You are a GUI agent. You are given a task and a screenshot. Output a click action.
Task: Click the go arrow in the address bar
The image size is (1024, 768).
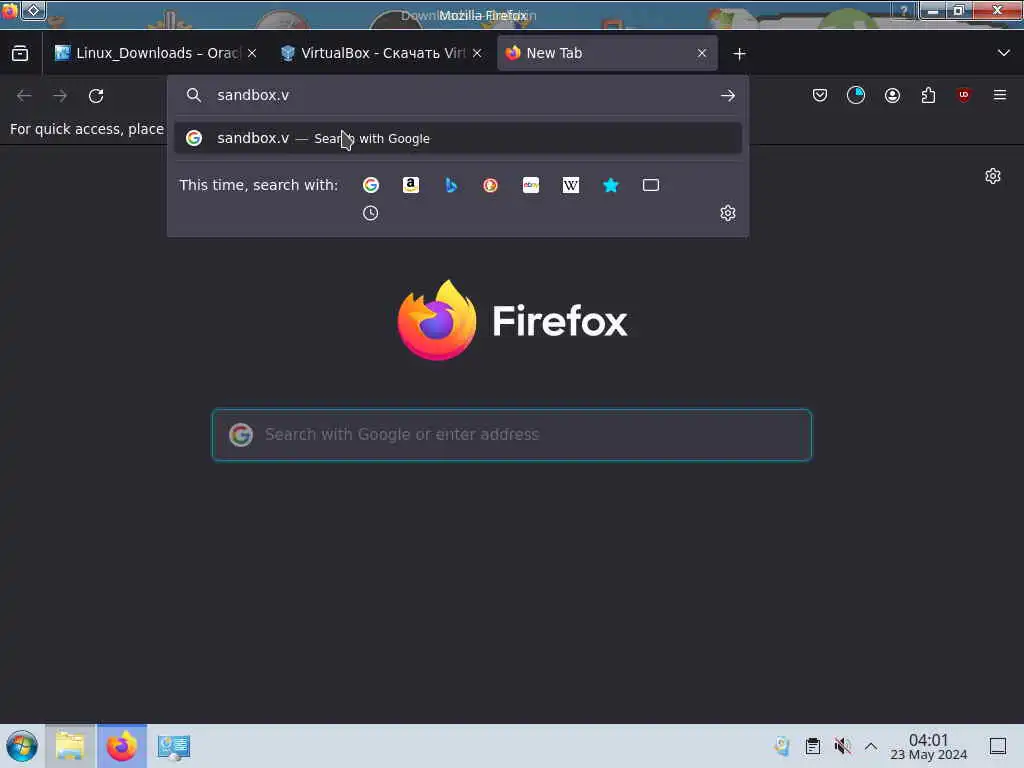coord(728,96)
